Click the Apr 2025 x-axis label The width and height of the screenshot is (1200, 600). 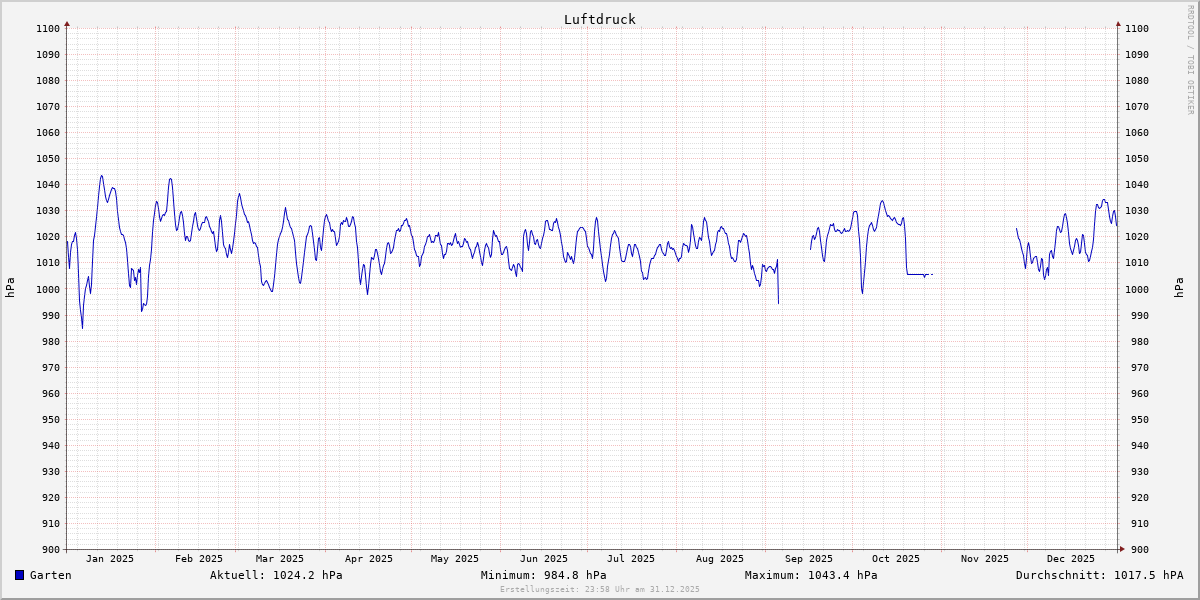point(369,559)
